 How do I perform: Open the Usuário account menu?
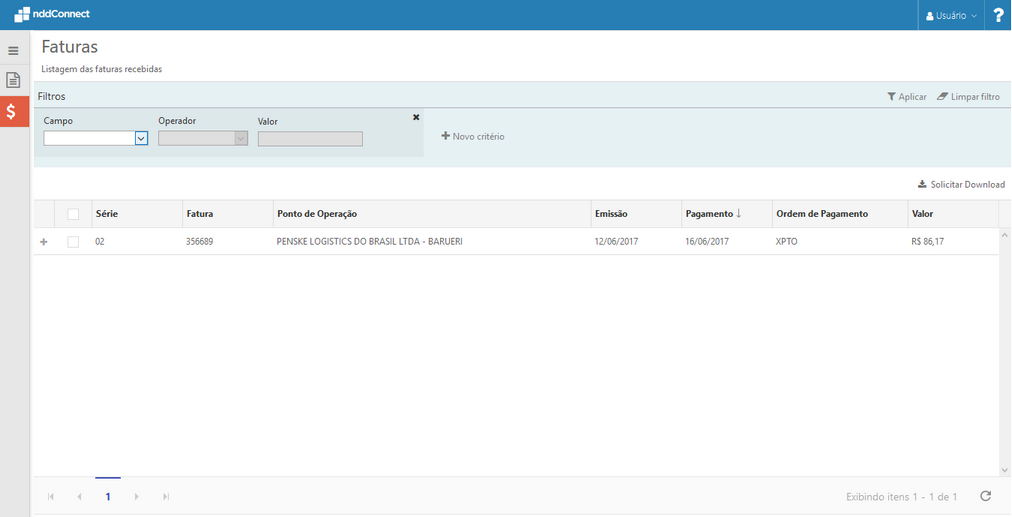click(951, 16)
